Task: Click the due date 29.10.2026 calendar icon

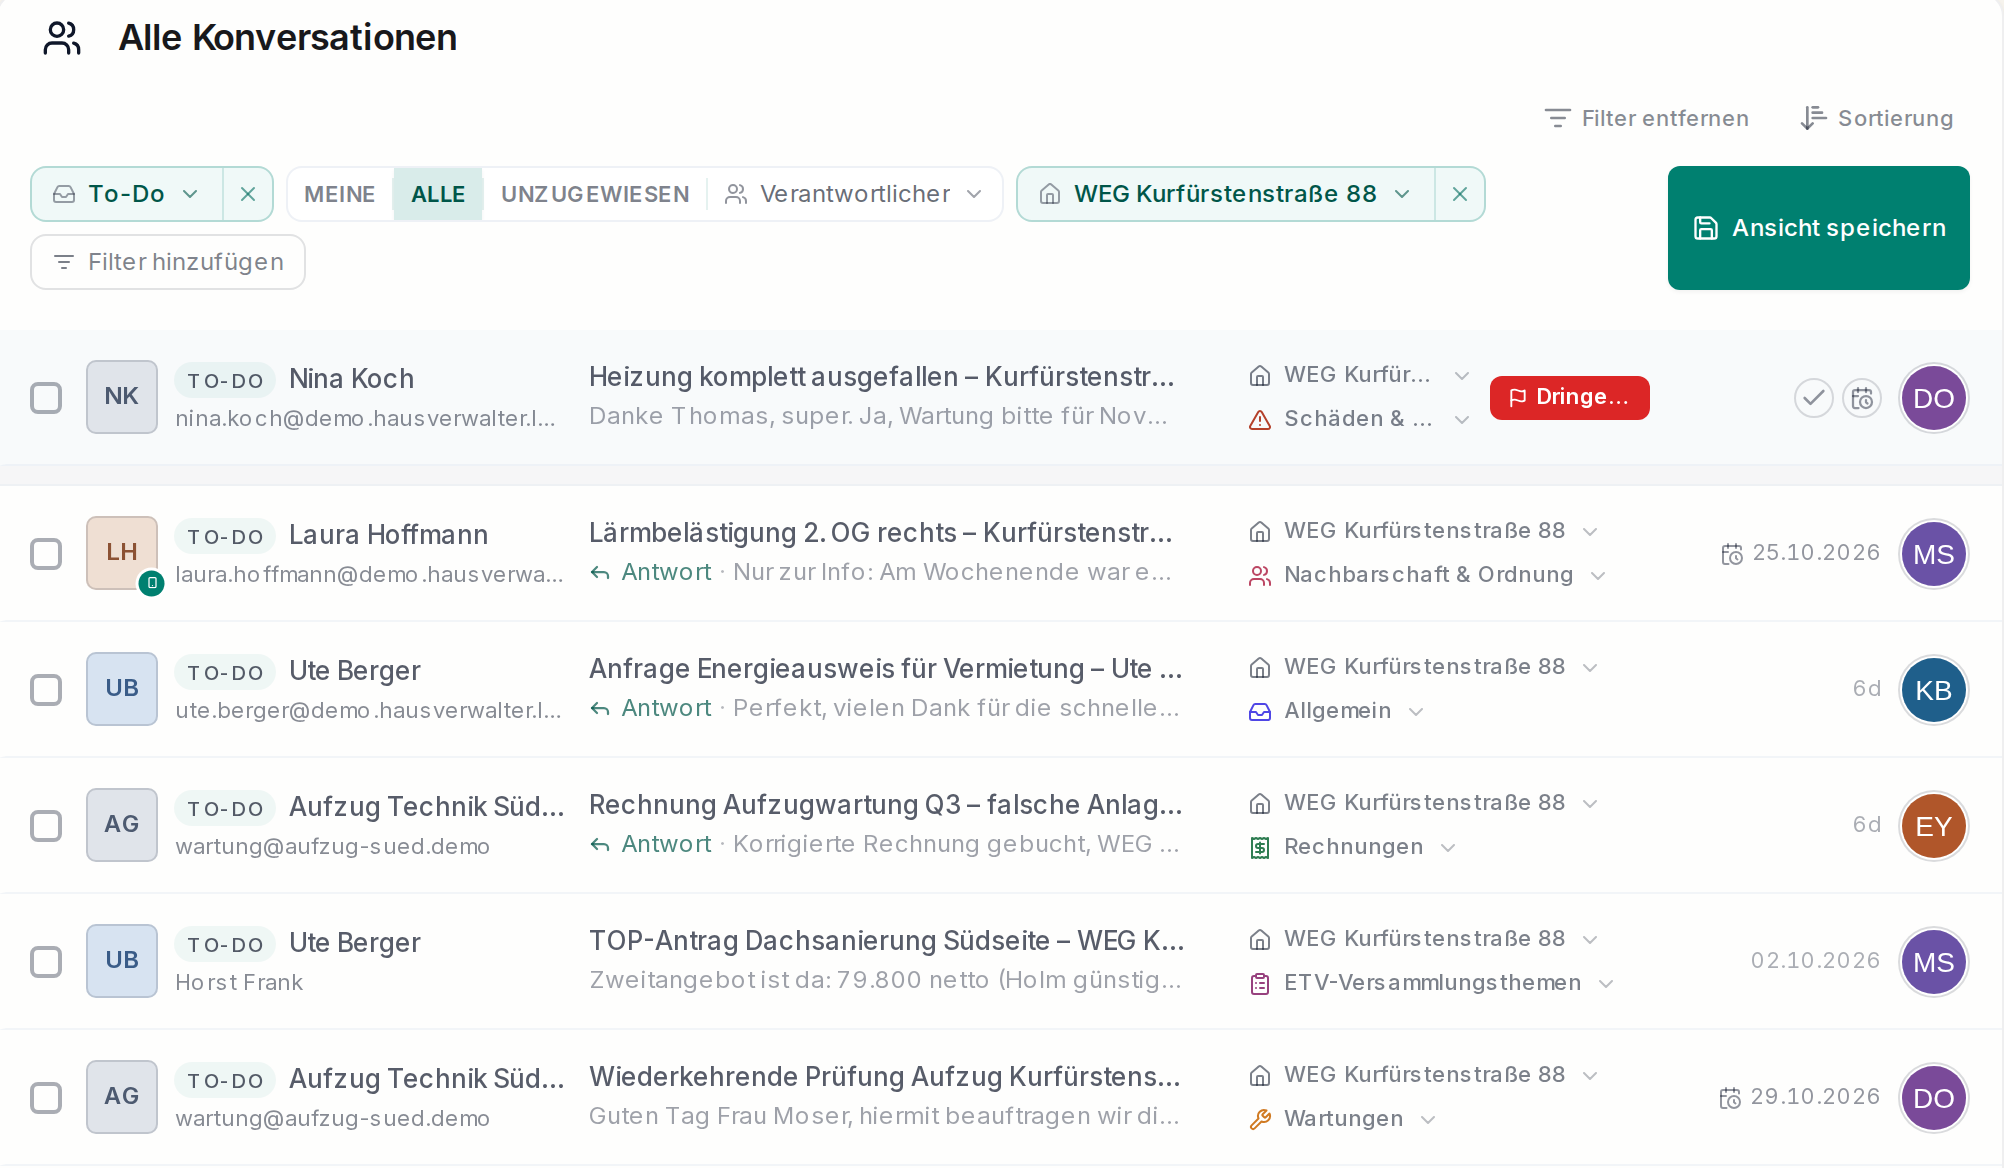Action: 1730,1098
